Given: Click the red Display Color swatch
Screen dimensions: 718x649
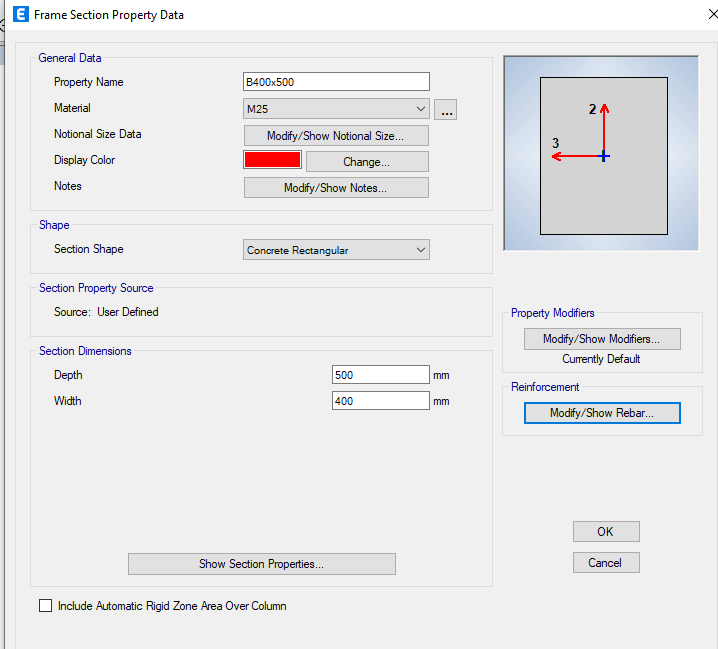Looking at the screenshot, I should point(272,160).
